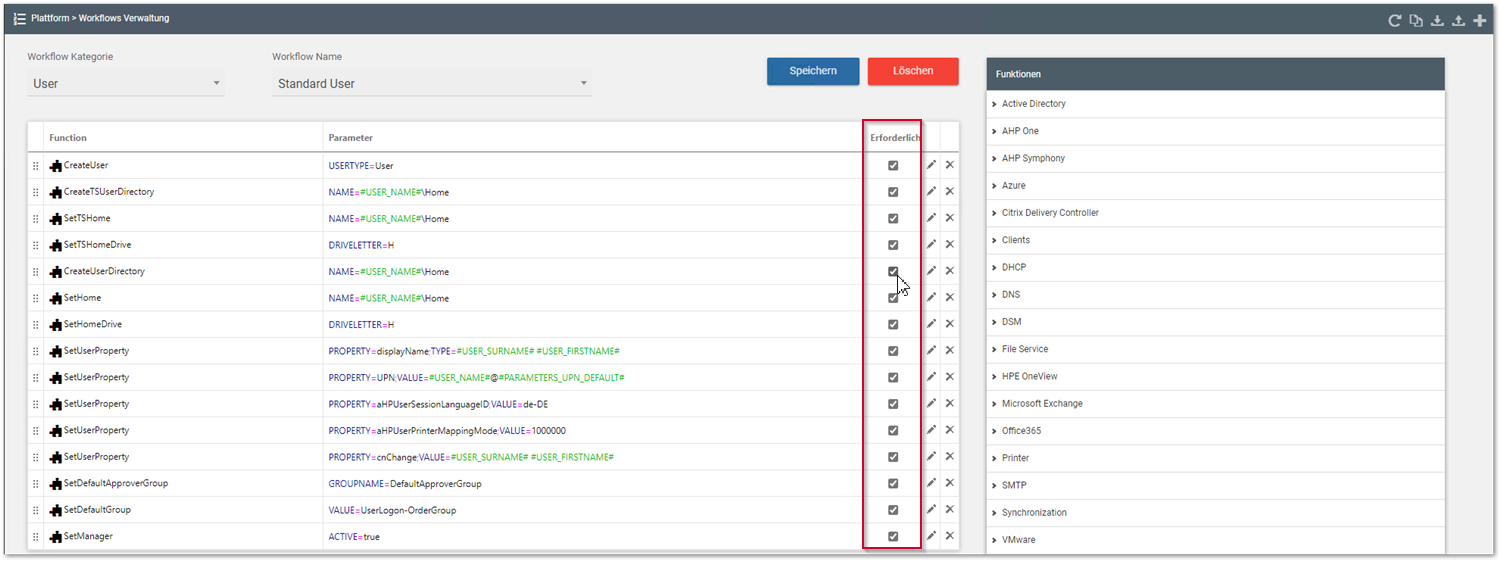Click the copy workflow icon in header
Screen dimensions: 1500x561
click(1416, 20)
